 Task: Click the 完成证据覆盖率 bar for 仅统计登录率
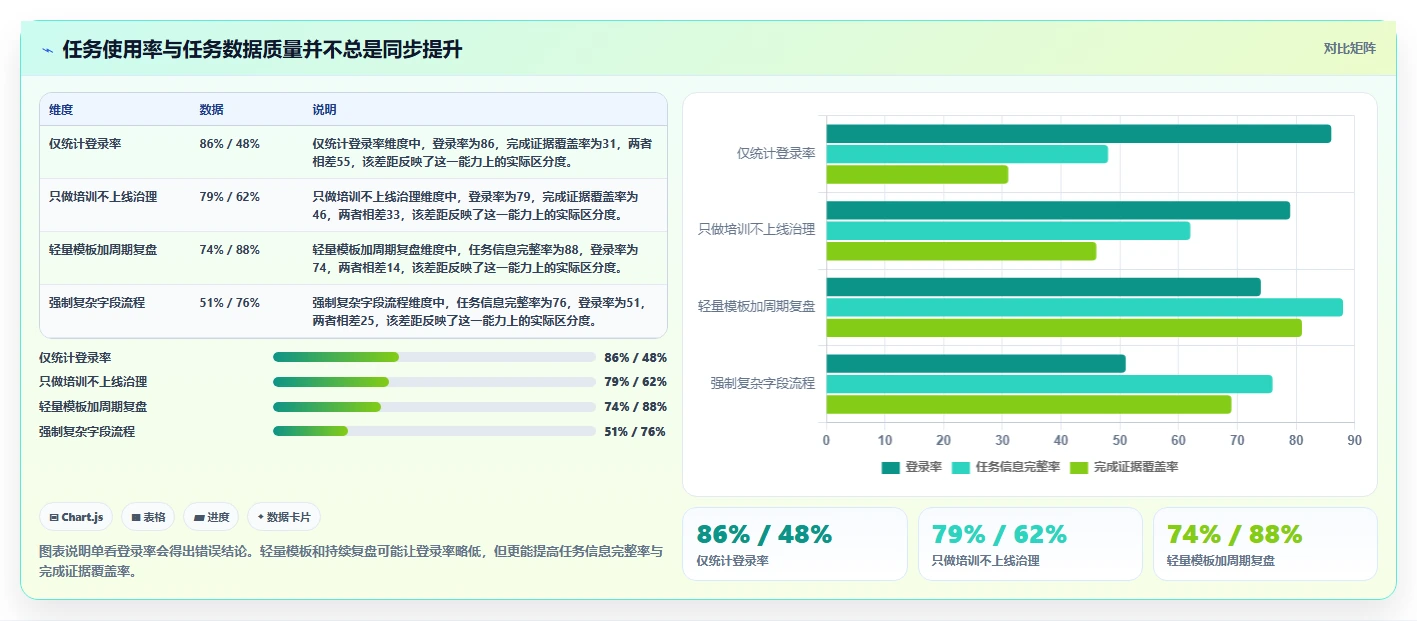917,174
